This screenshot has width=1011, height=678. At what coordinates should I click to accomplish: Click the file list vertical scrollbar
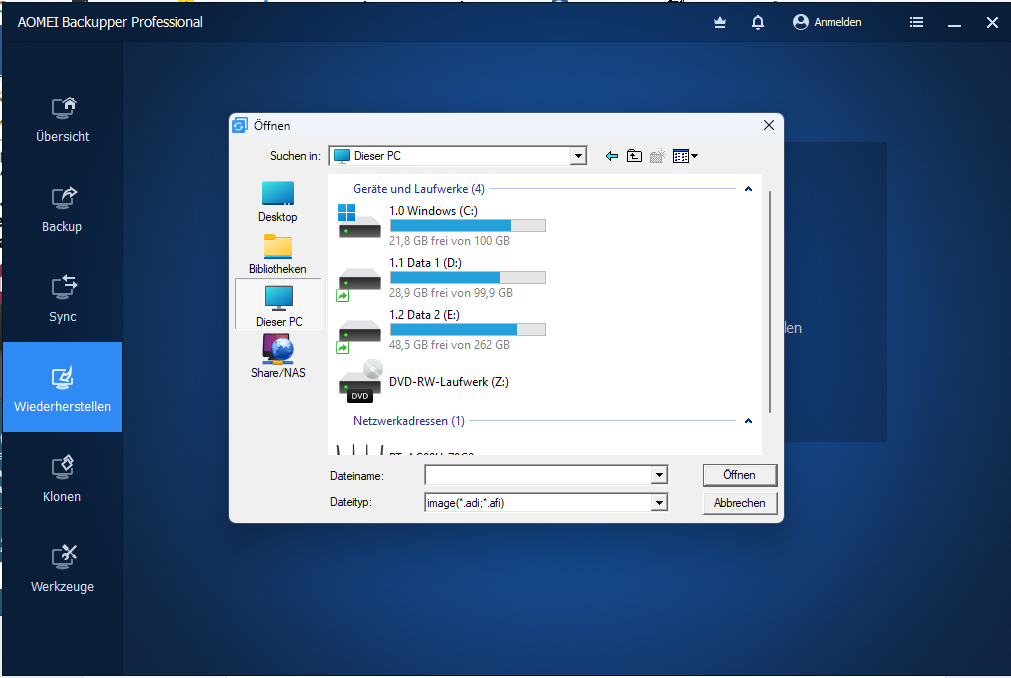pos(770,302)
